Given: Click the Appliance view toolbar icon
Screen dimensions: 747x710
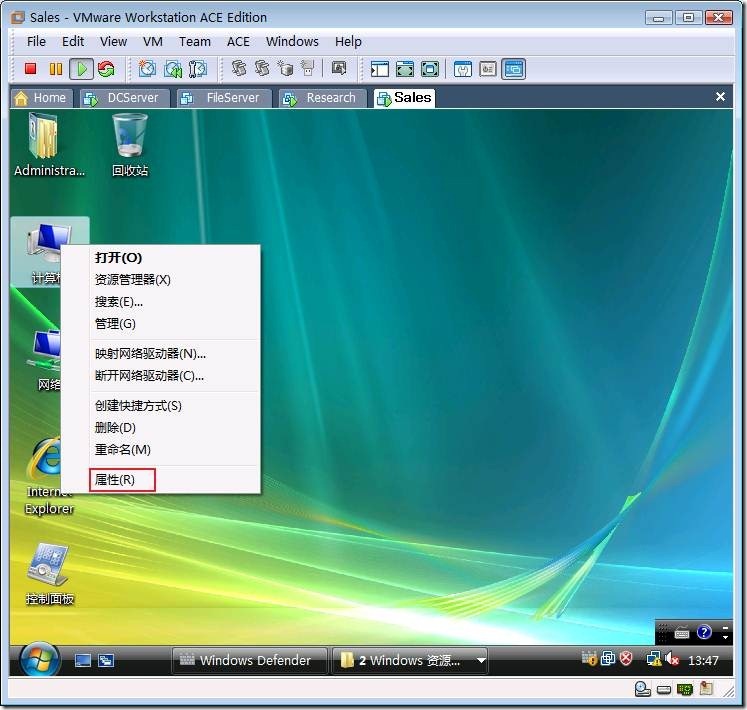Looking at the screenshot, I should [488, 69].
